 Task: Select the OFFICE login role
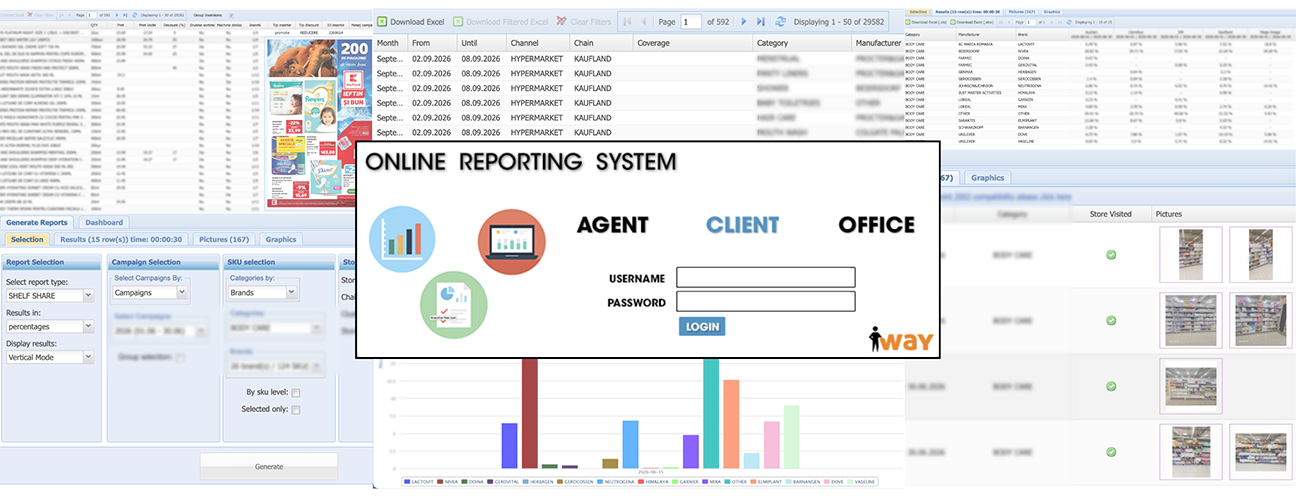pyautogui.click(x=876, y=224)
